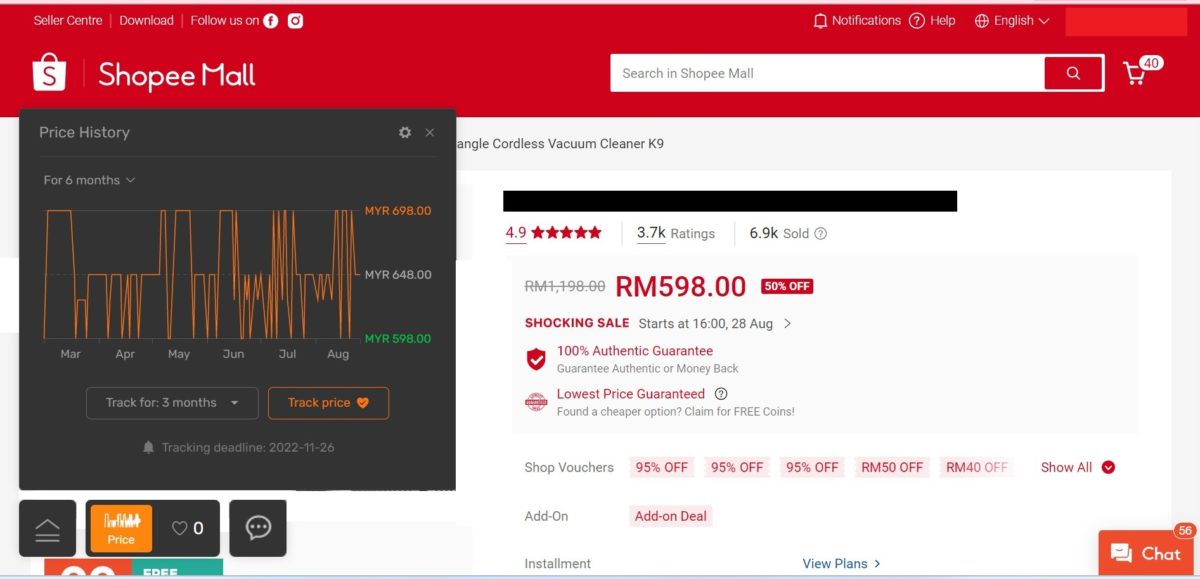Click the shopping cart icon
Viewport: 1200px width, 579px height.
coord(1135,73)
